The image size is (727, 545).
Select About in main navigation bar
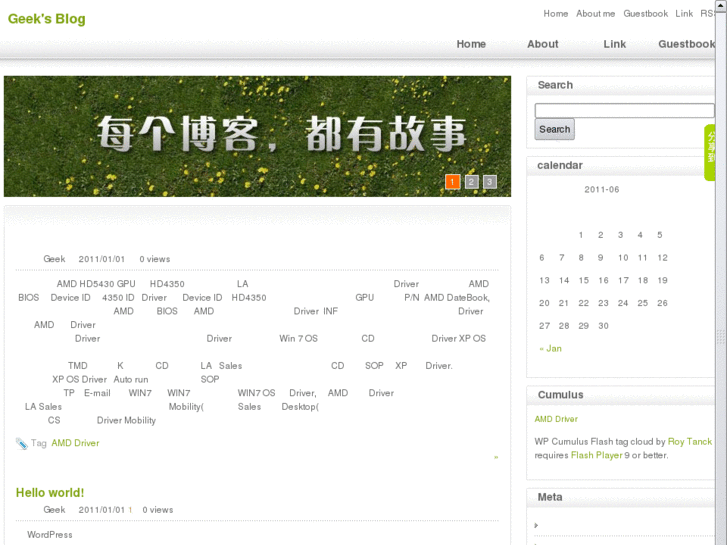[x=542, y=44]
